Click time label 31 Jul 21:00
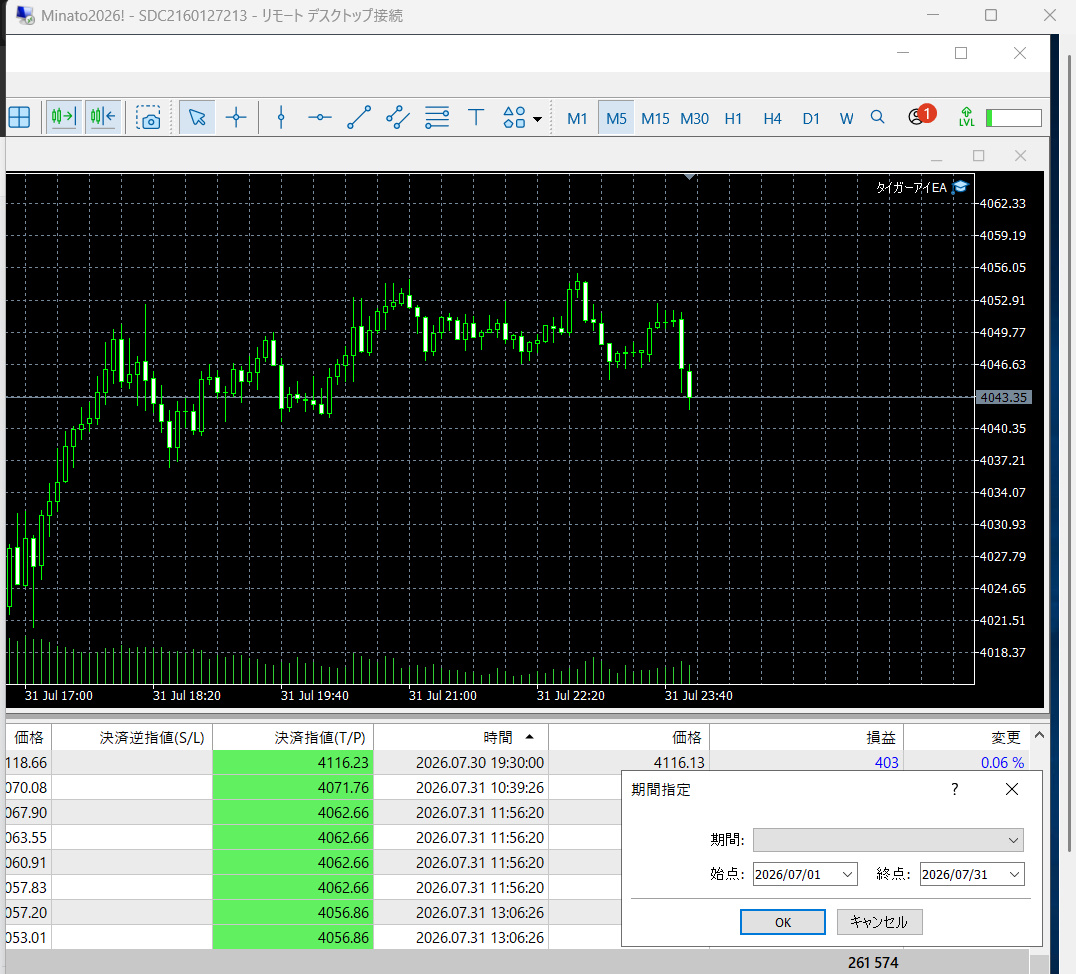Viewport: 1076px width, 974px height. 443,695
